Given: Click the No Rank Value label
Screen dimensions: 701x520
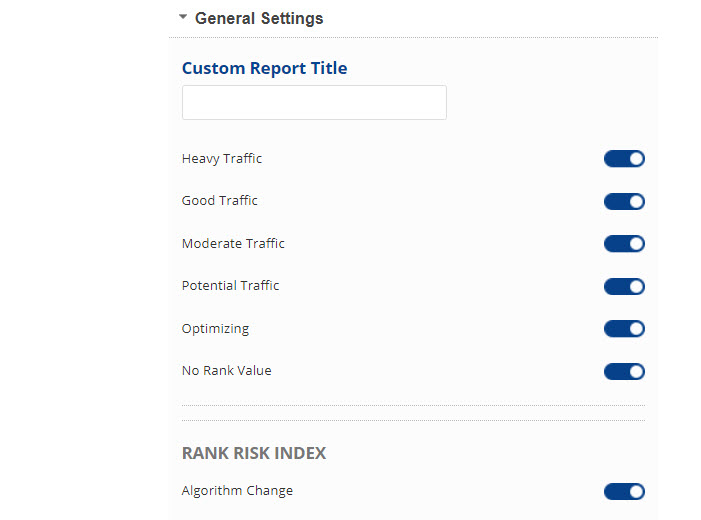Looking at the screenshot, I should click(x=227, y=370).
